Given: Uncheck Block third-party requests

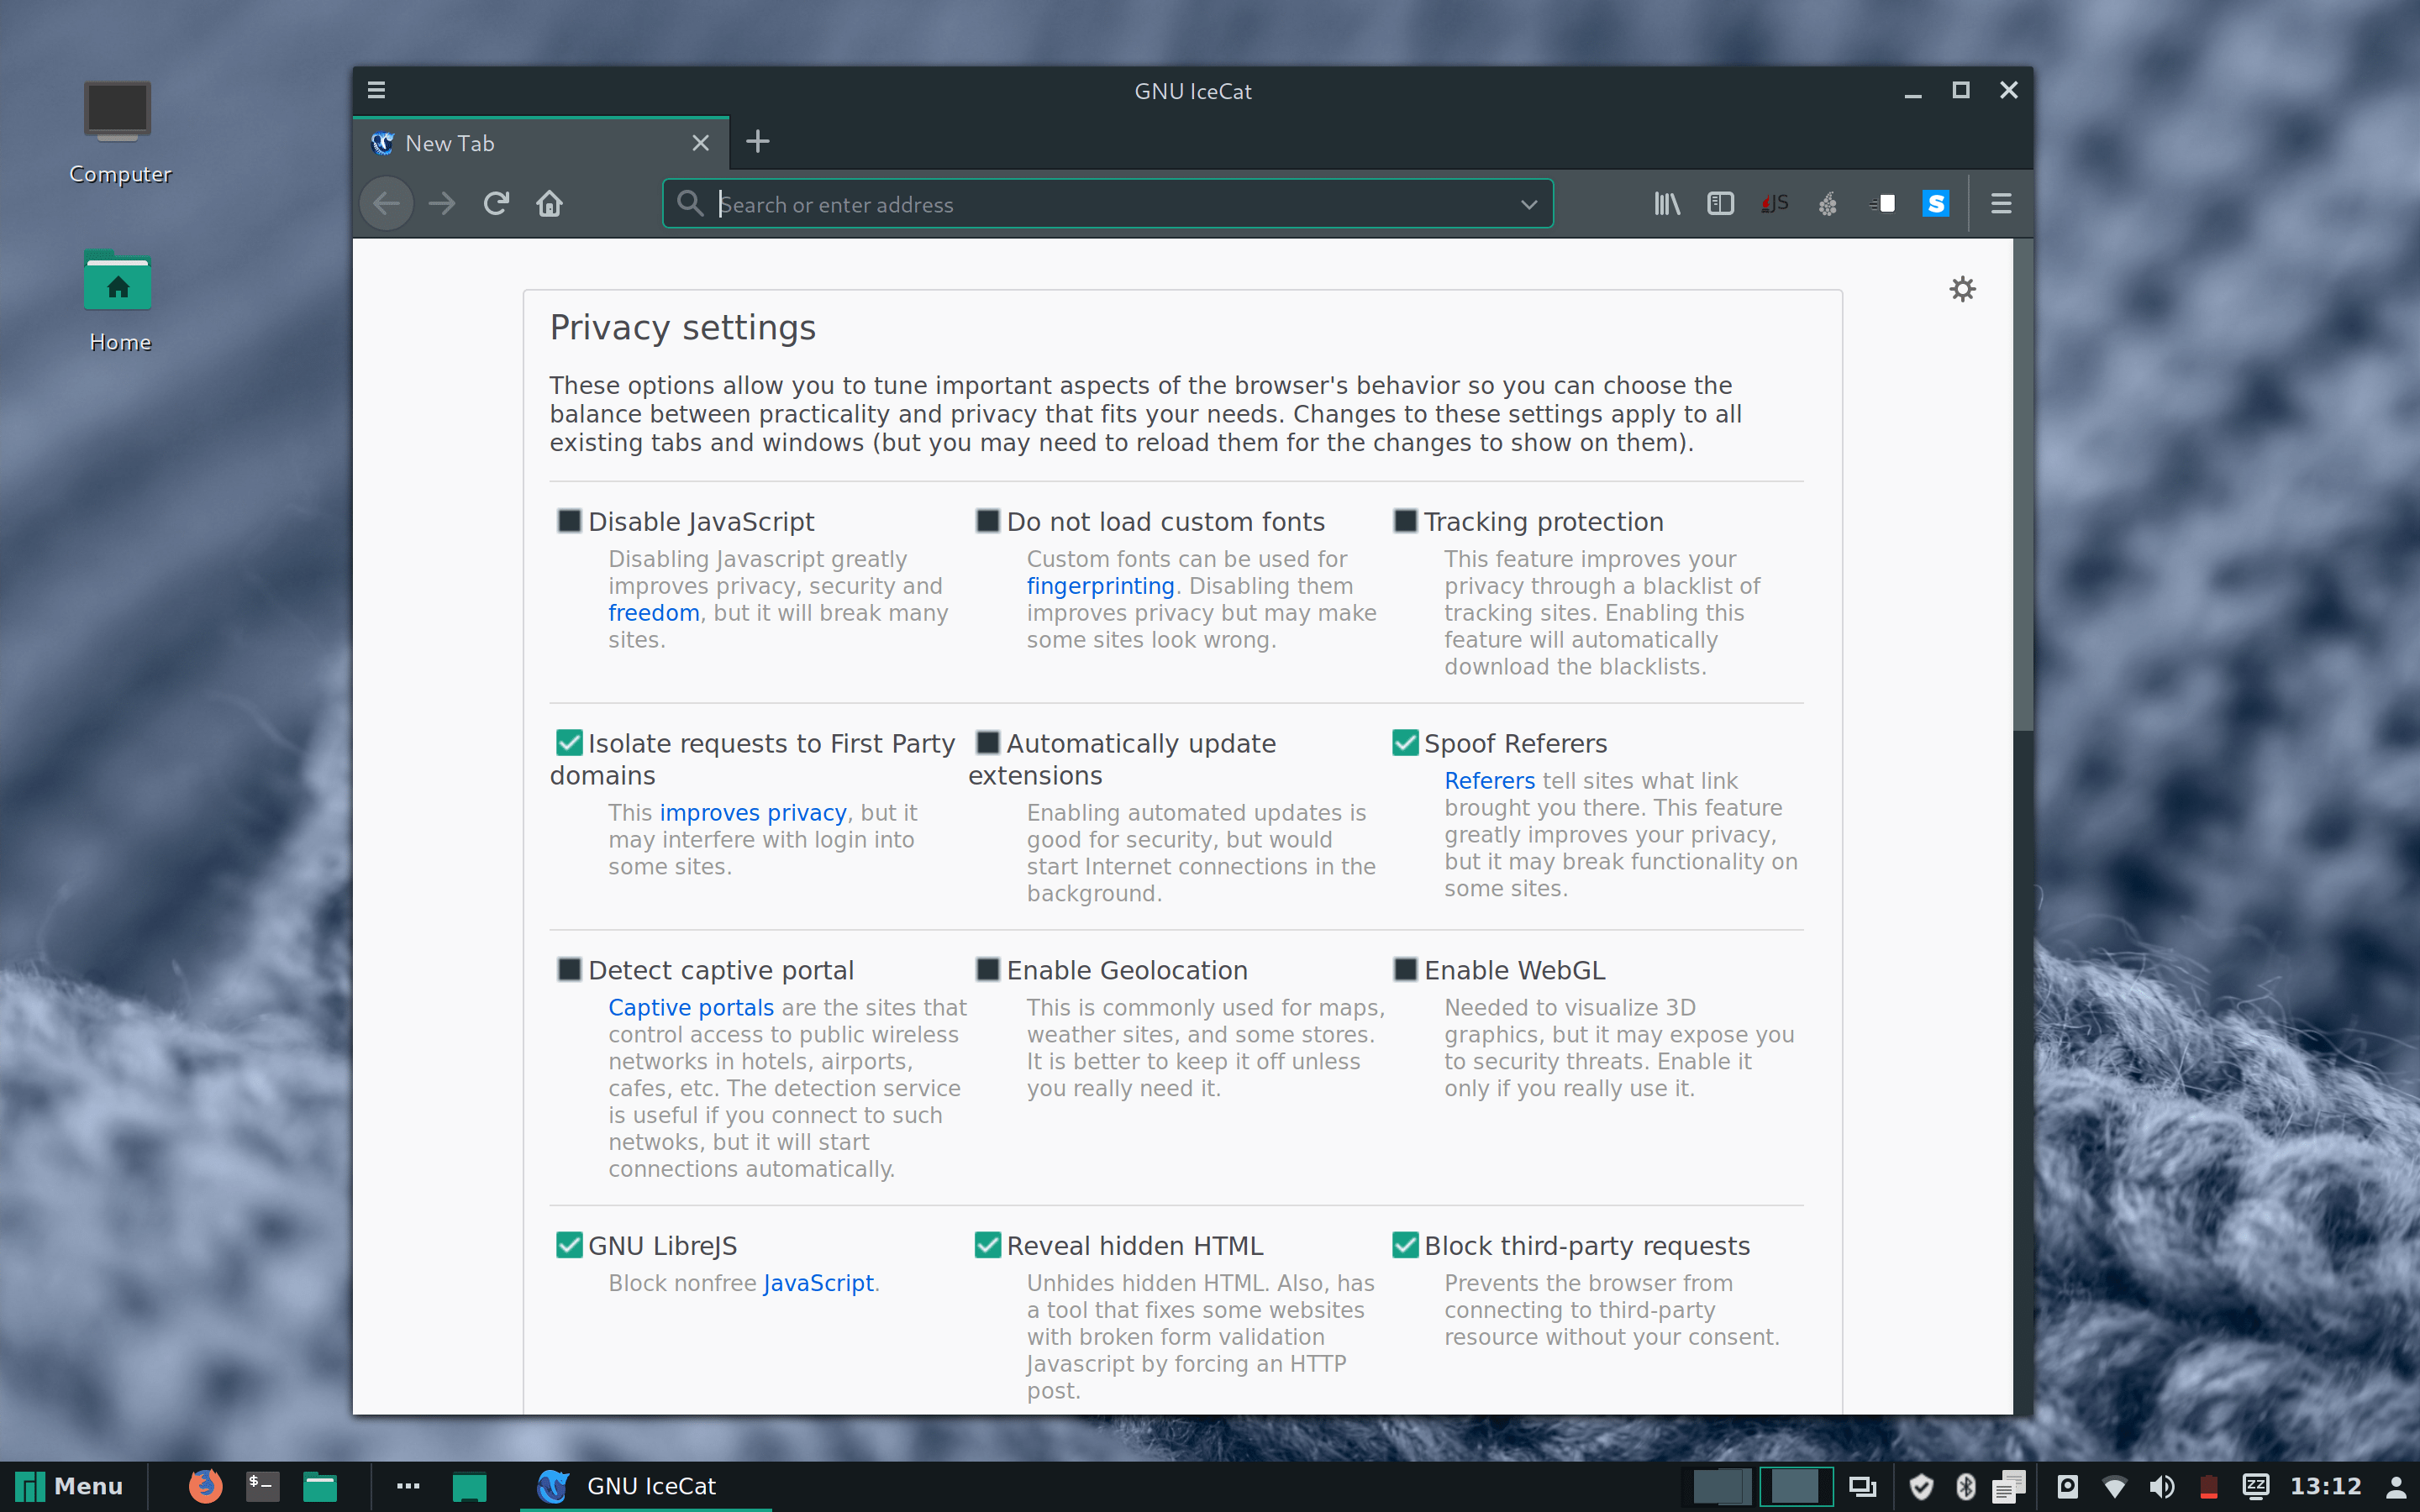Looking at the screenshot, I should [x=1405, y=1245].
